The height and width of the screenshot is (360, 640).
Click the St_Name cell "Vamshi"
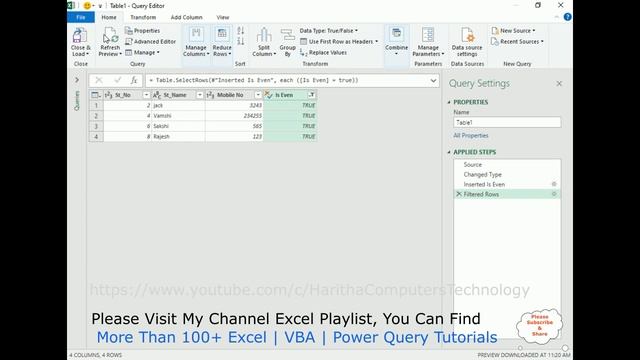tap(178, 116)
